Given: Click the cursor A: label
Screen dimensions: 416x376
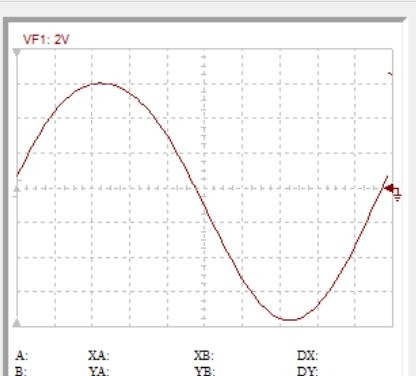Looking at the screenshot, I should click(x=22, y=356).
